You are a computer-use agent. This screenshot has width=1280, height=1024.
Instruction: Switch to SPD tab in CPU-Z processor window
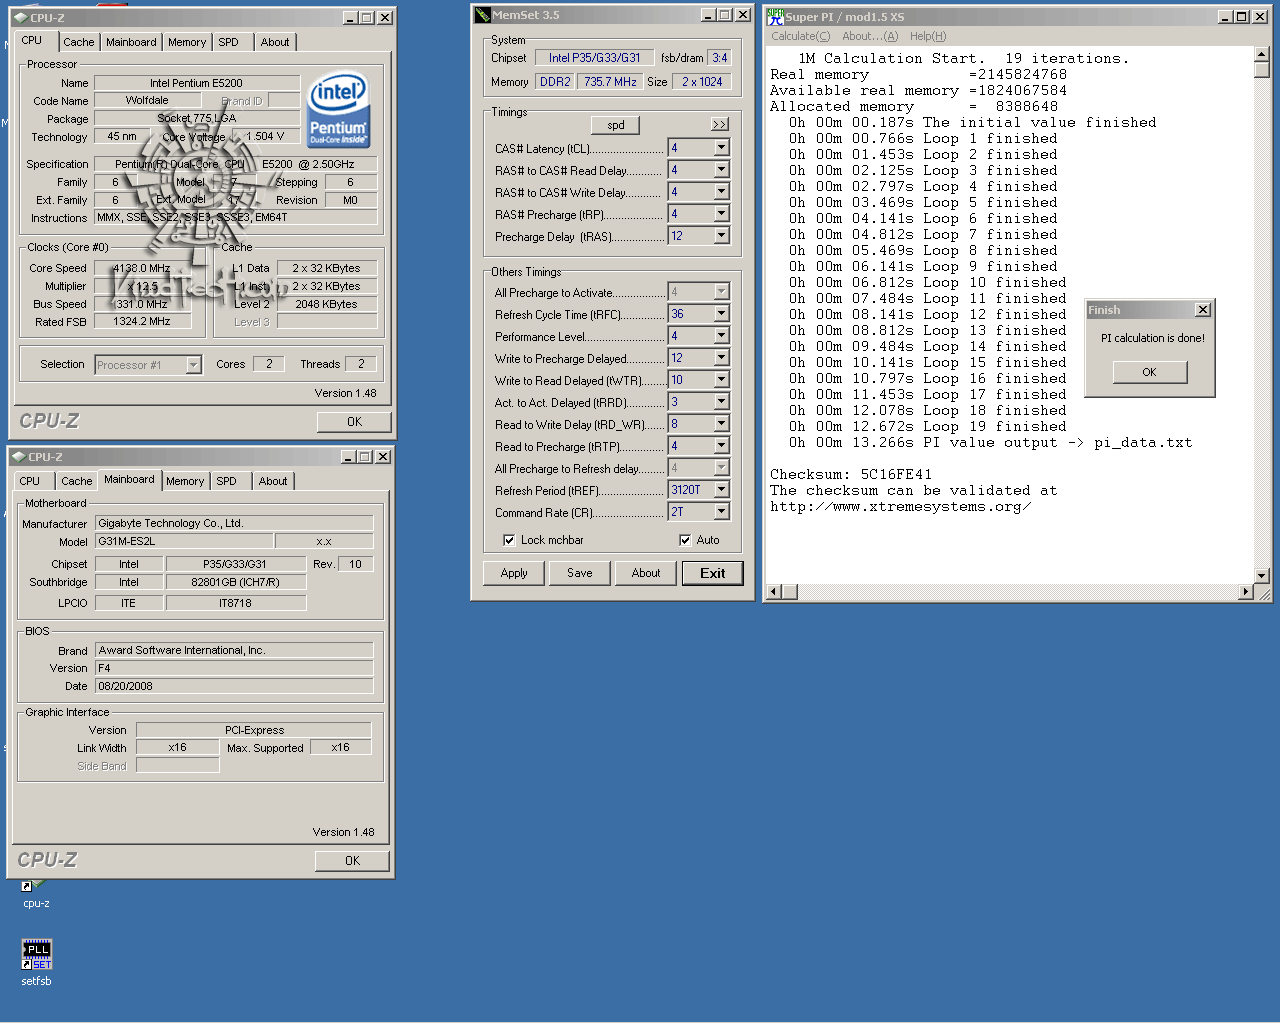(x=228, y=42)
